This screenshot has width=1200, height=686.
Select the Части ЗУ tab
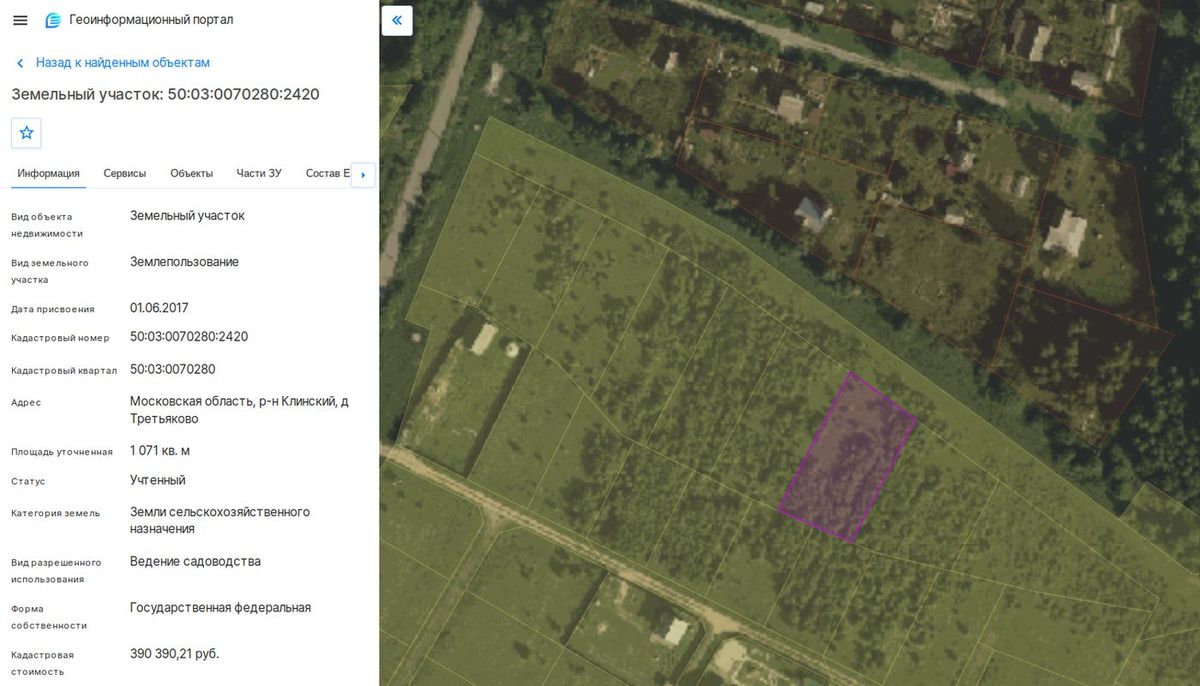pos(259,173)
